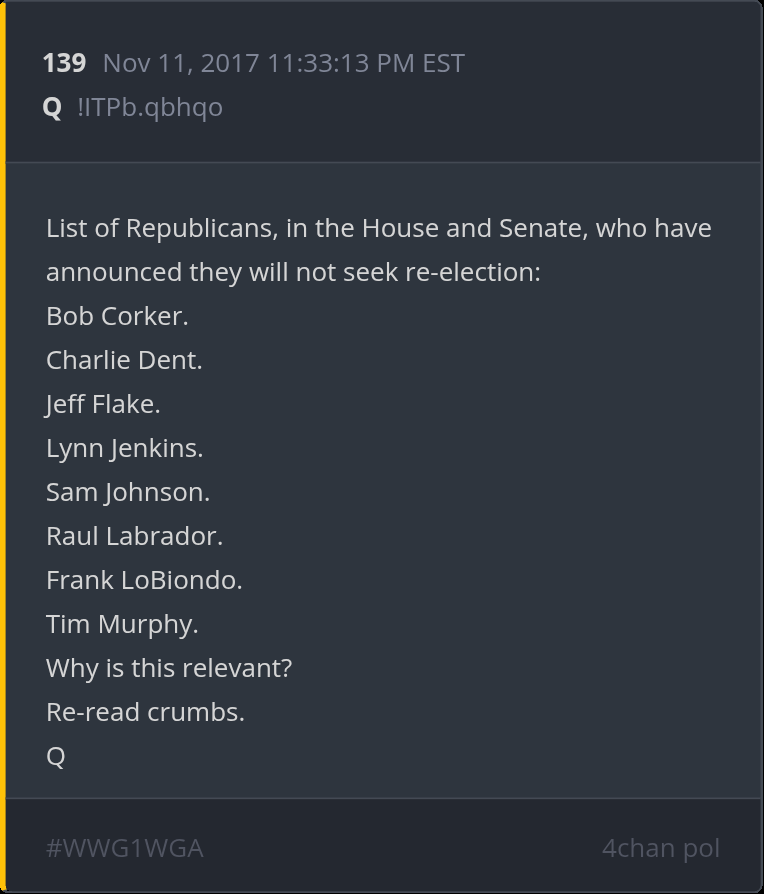The image size is (764, 894).
Task: Click the Lynn Jenkins entry
Action: [x=124, y=448]
